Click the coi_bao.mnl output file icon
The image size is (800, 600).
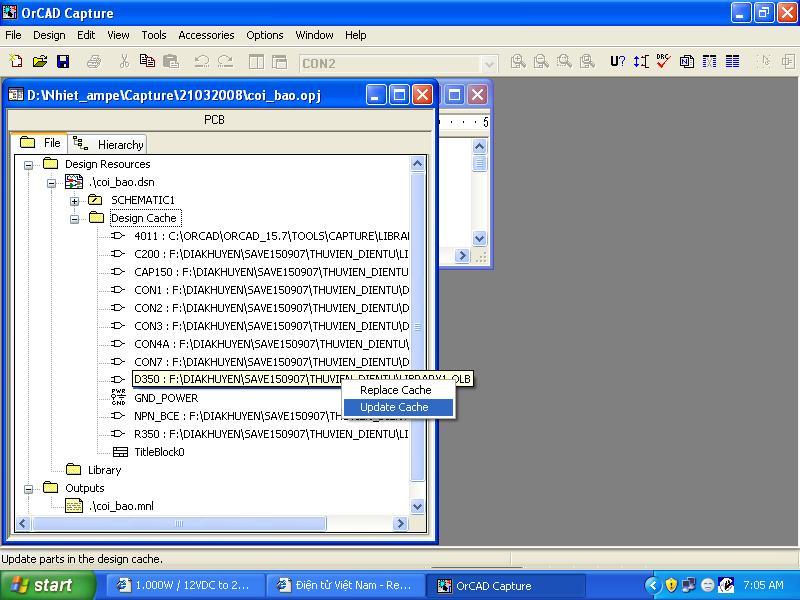point(74,506)
